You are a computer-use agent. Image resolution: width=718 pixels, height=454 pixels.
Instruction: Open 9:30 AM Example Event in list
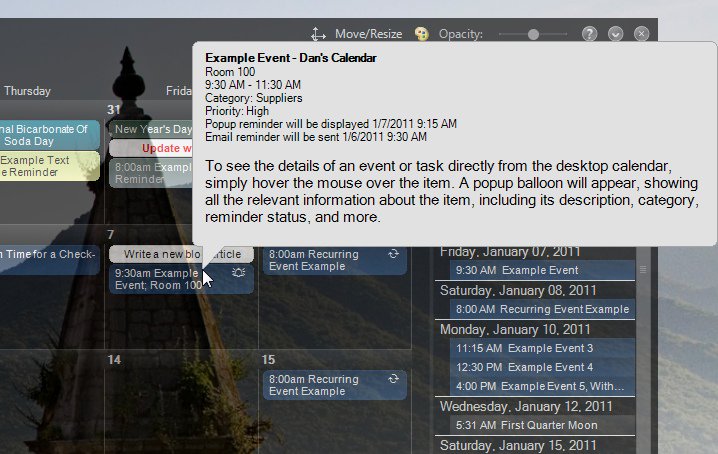point(542,270)
